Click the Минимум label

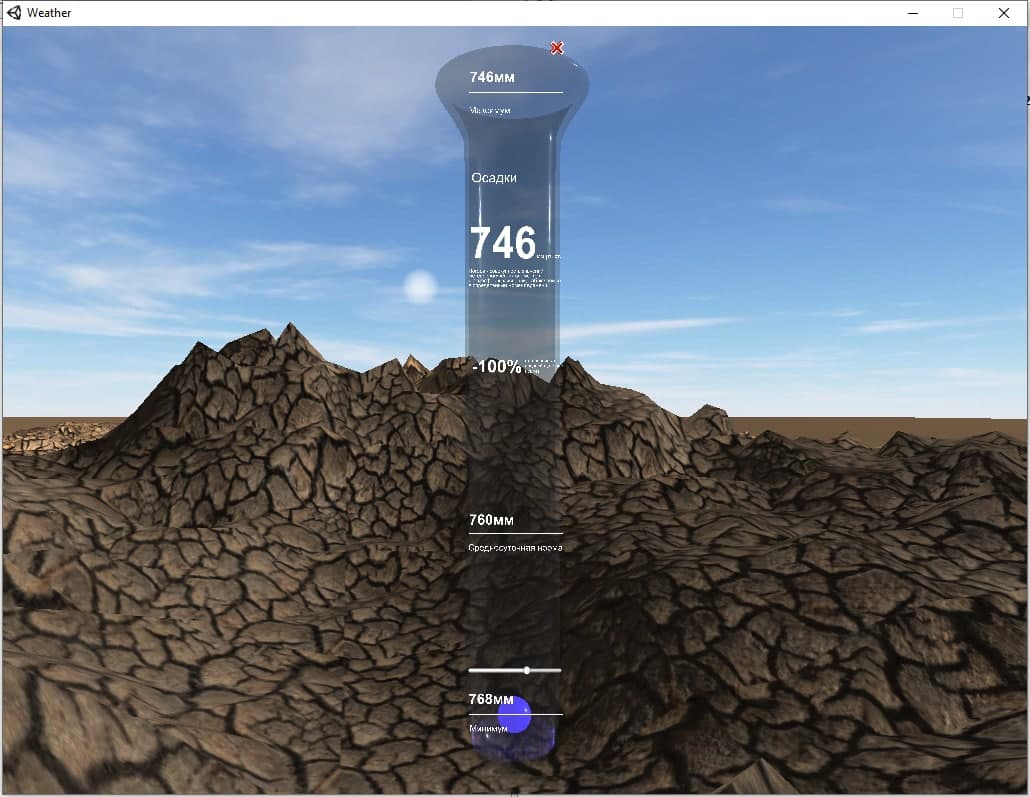click(487, 729)
